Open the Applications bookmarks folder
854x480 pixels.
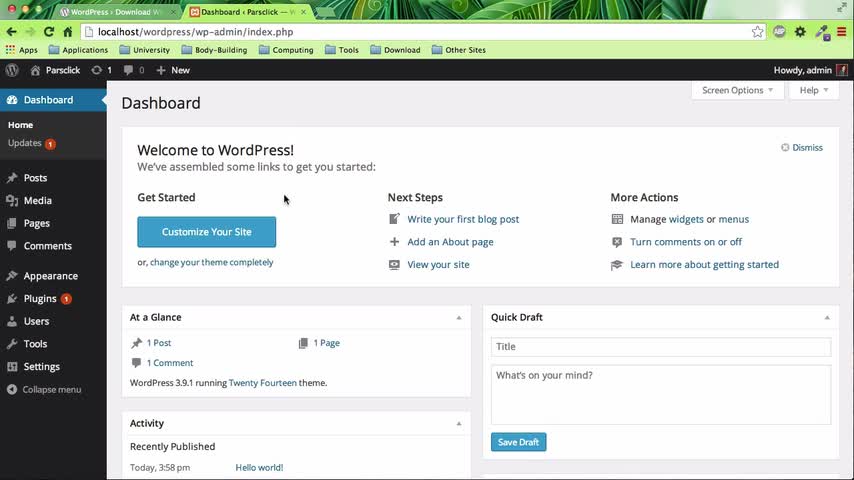(x=78, y=50)
